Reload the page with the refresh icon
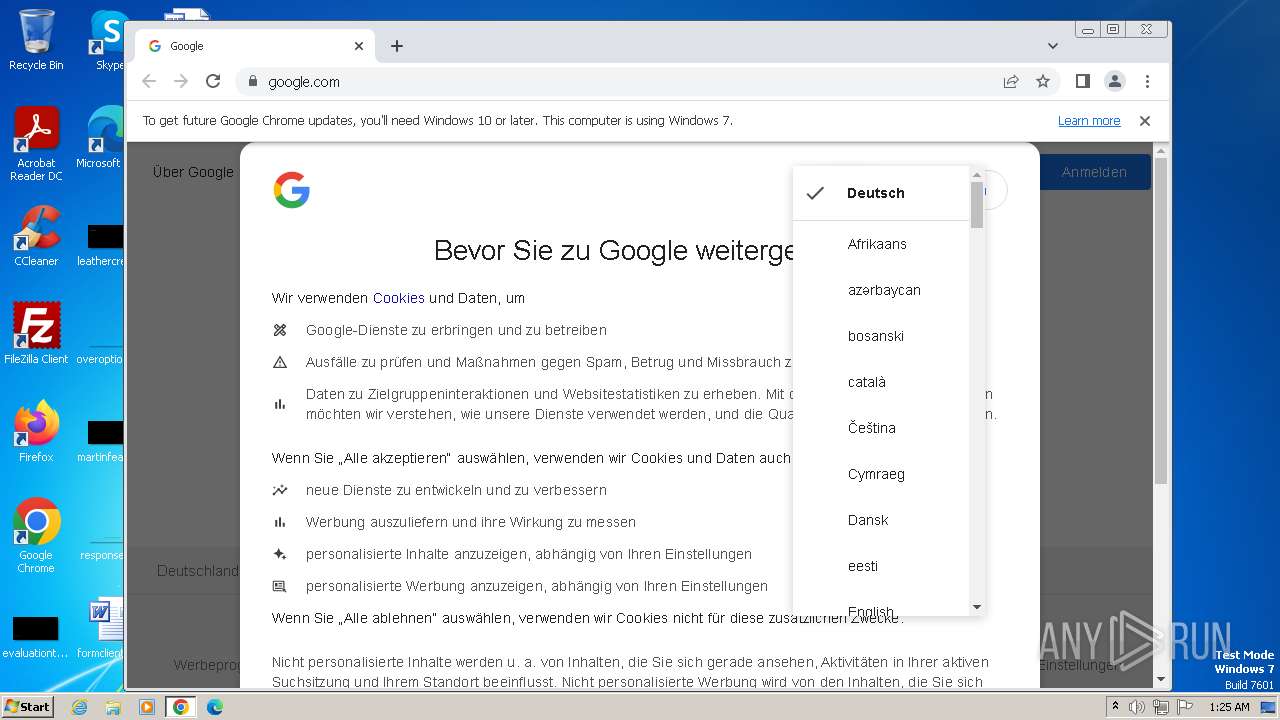 click(x=213, y=81)
